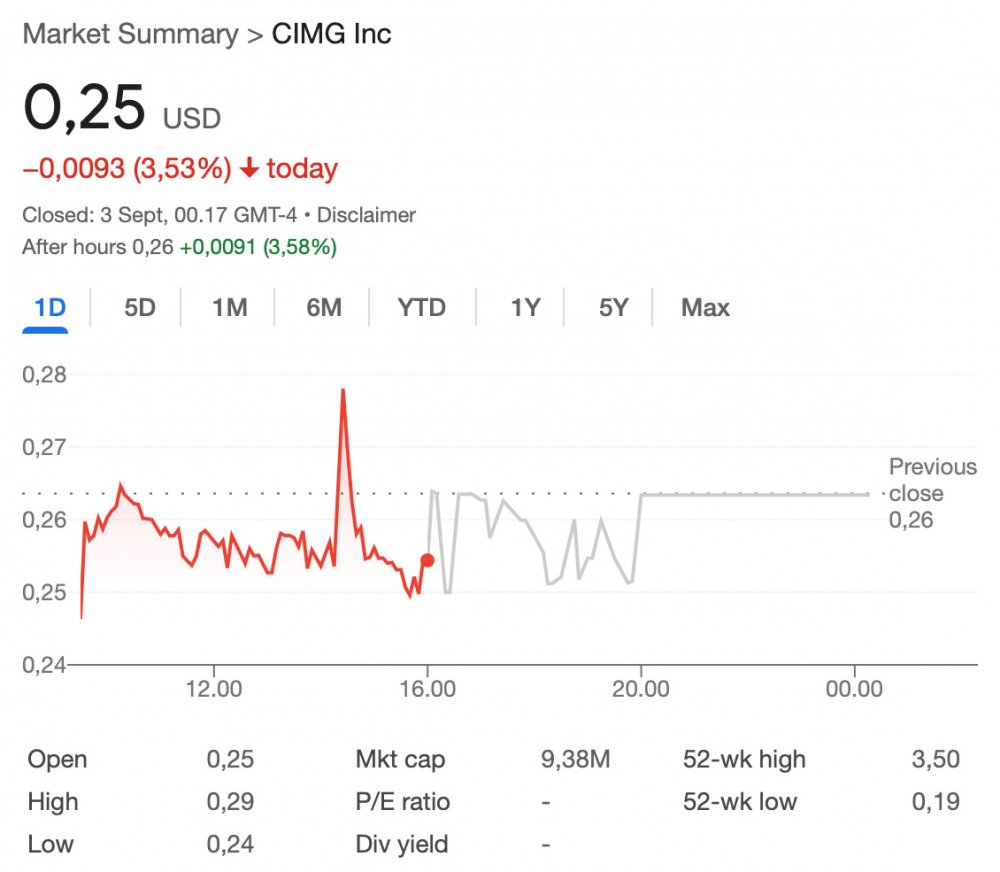
Task: Switch to the 1M chart view
Action: point(229,308)
